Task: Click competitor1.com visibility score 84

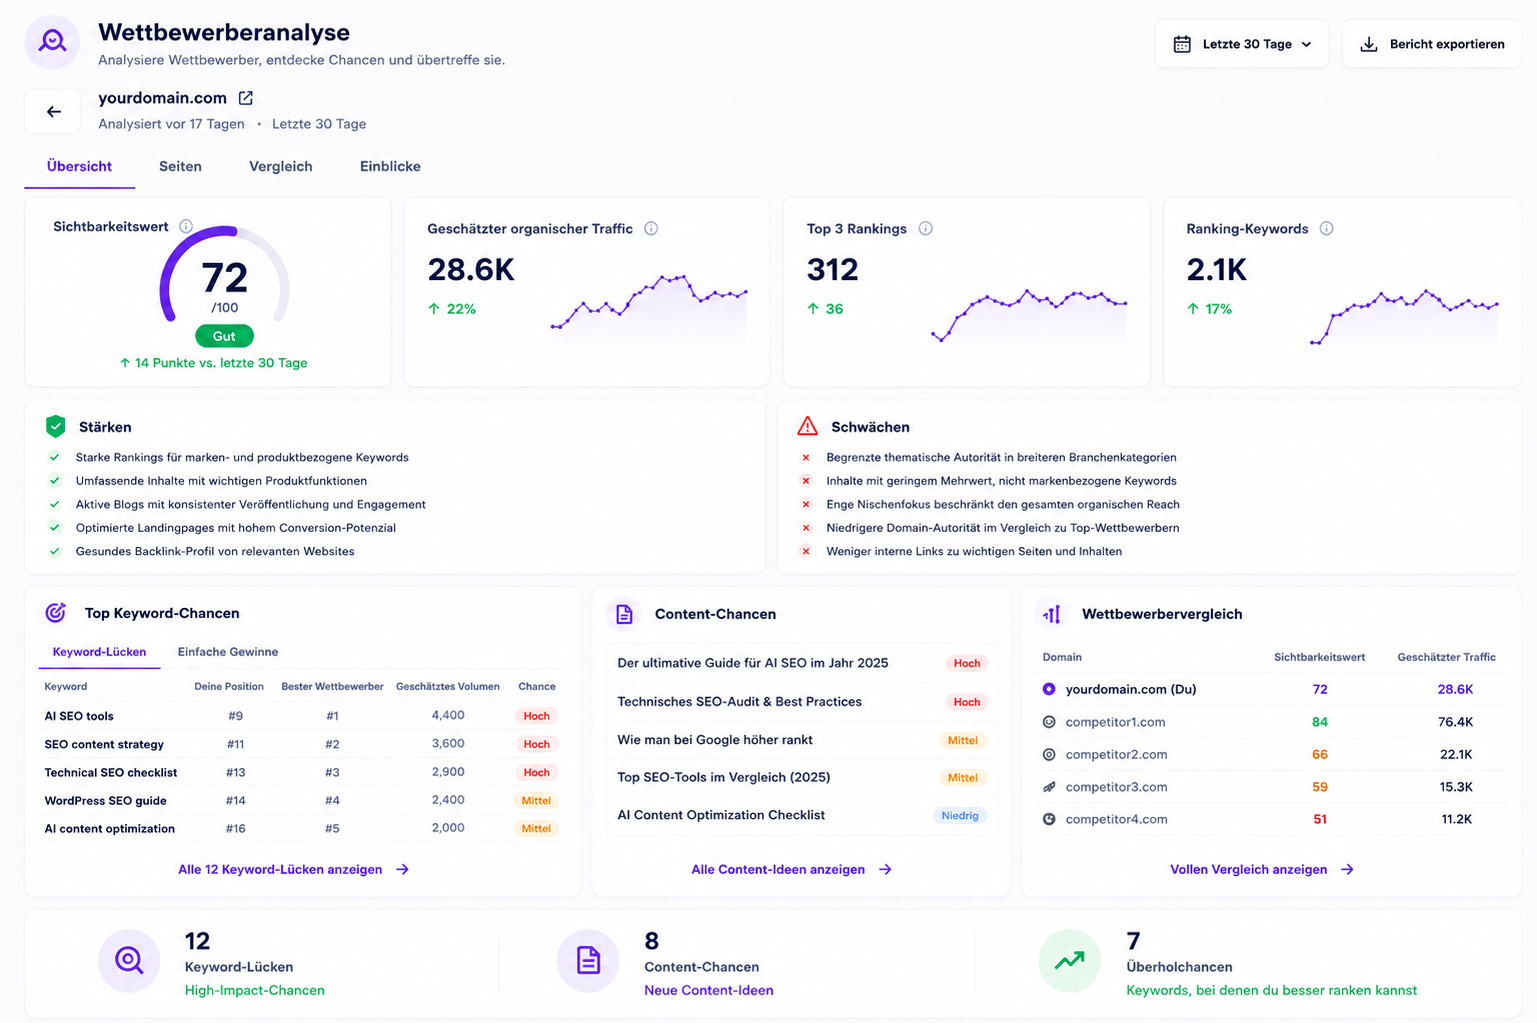Action: pos(1320,722)
